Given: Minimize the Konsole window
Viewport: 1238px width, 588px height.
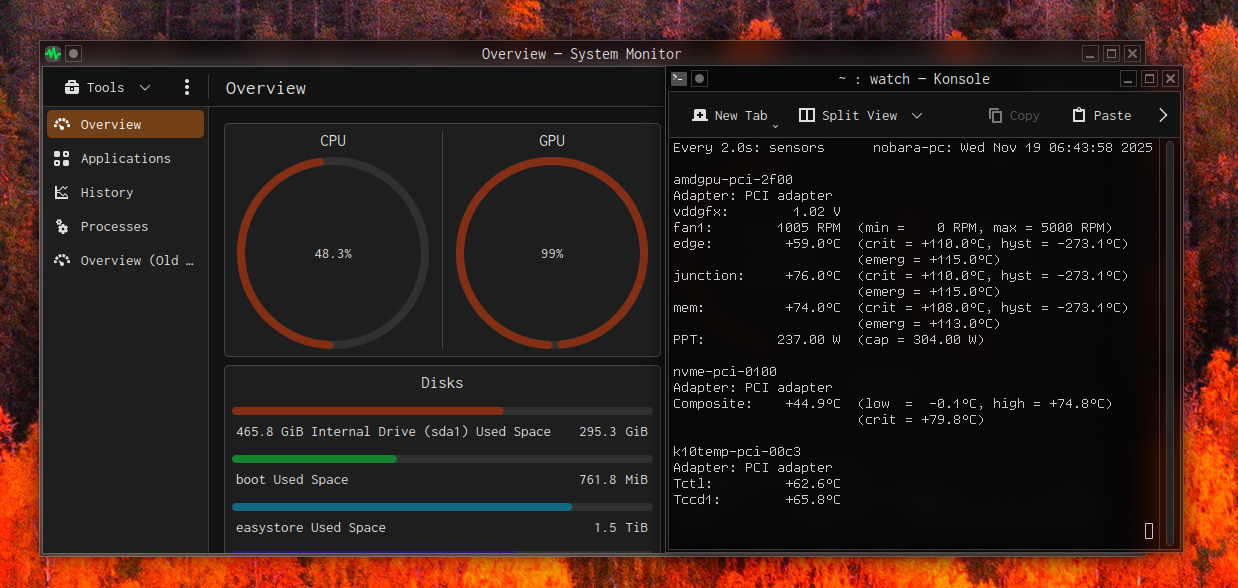Looking at the screenshot, I should (1128, 78).
